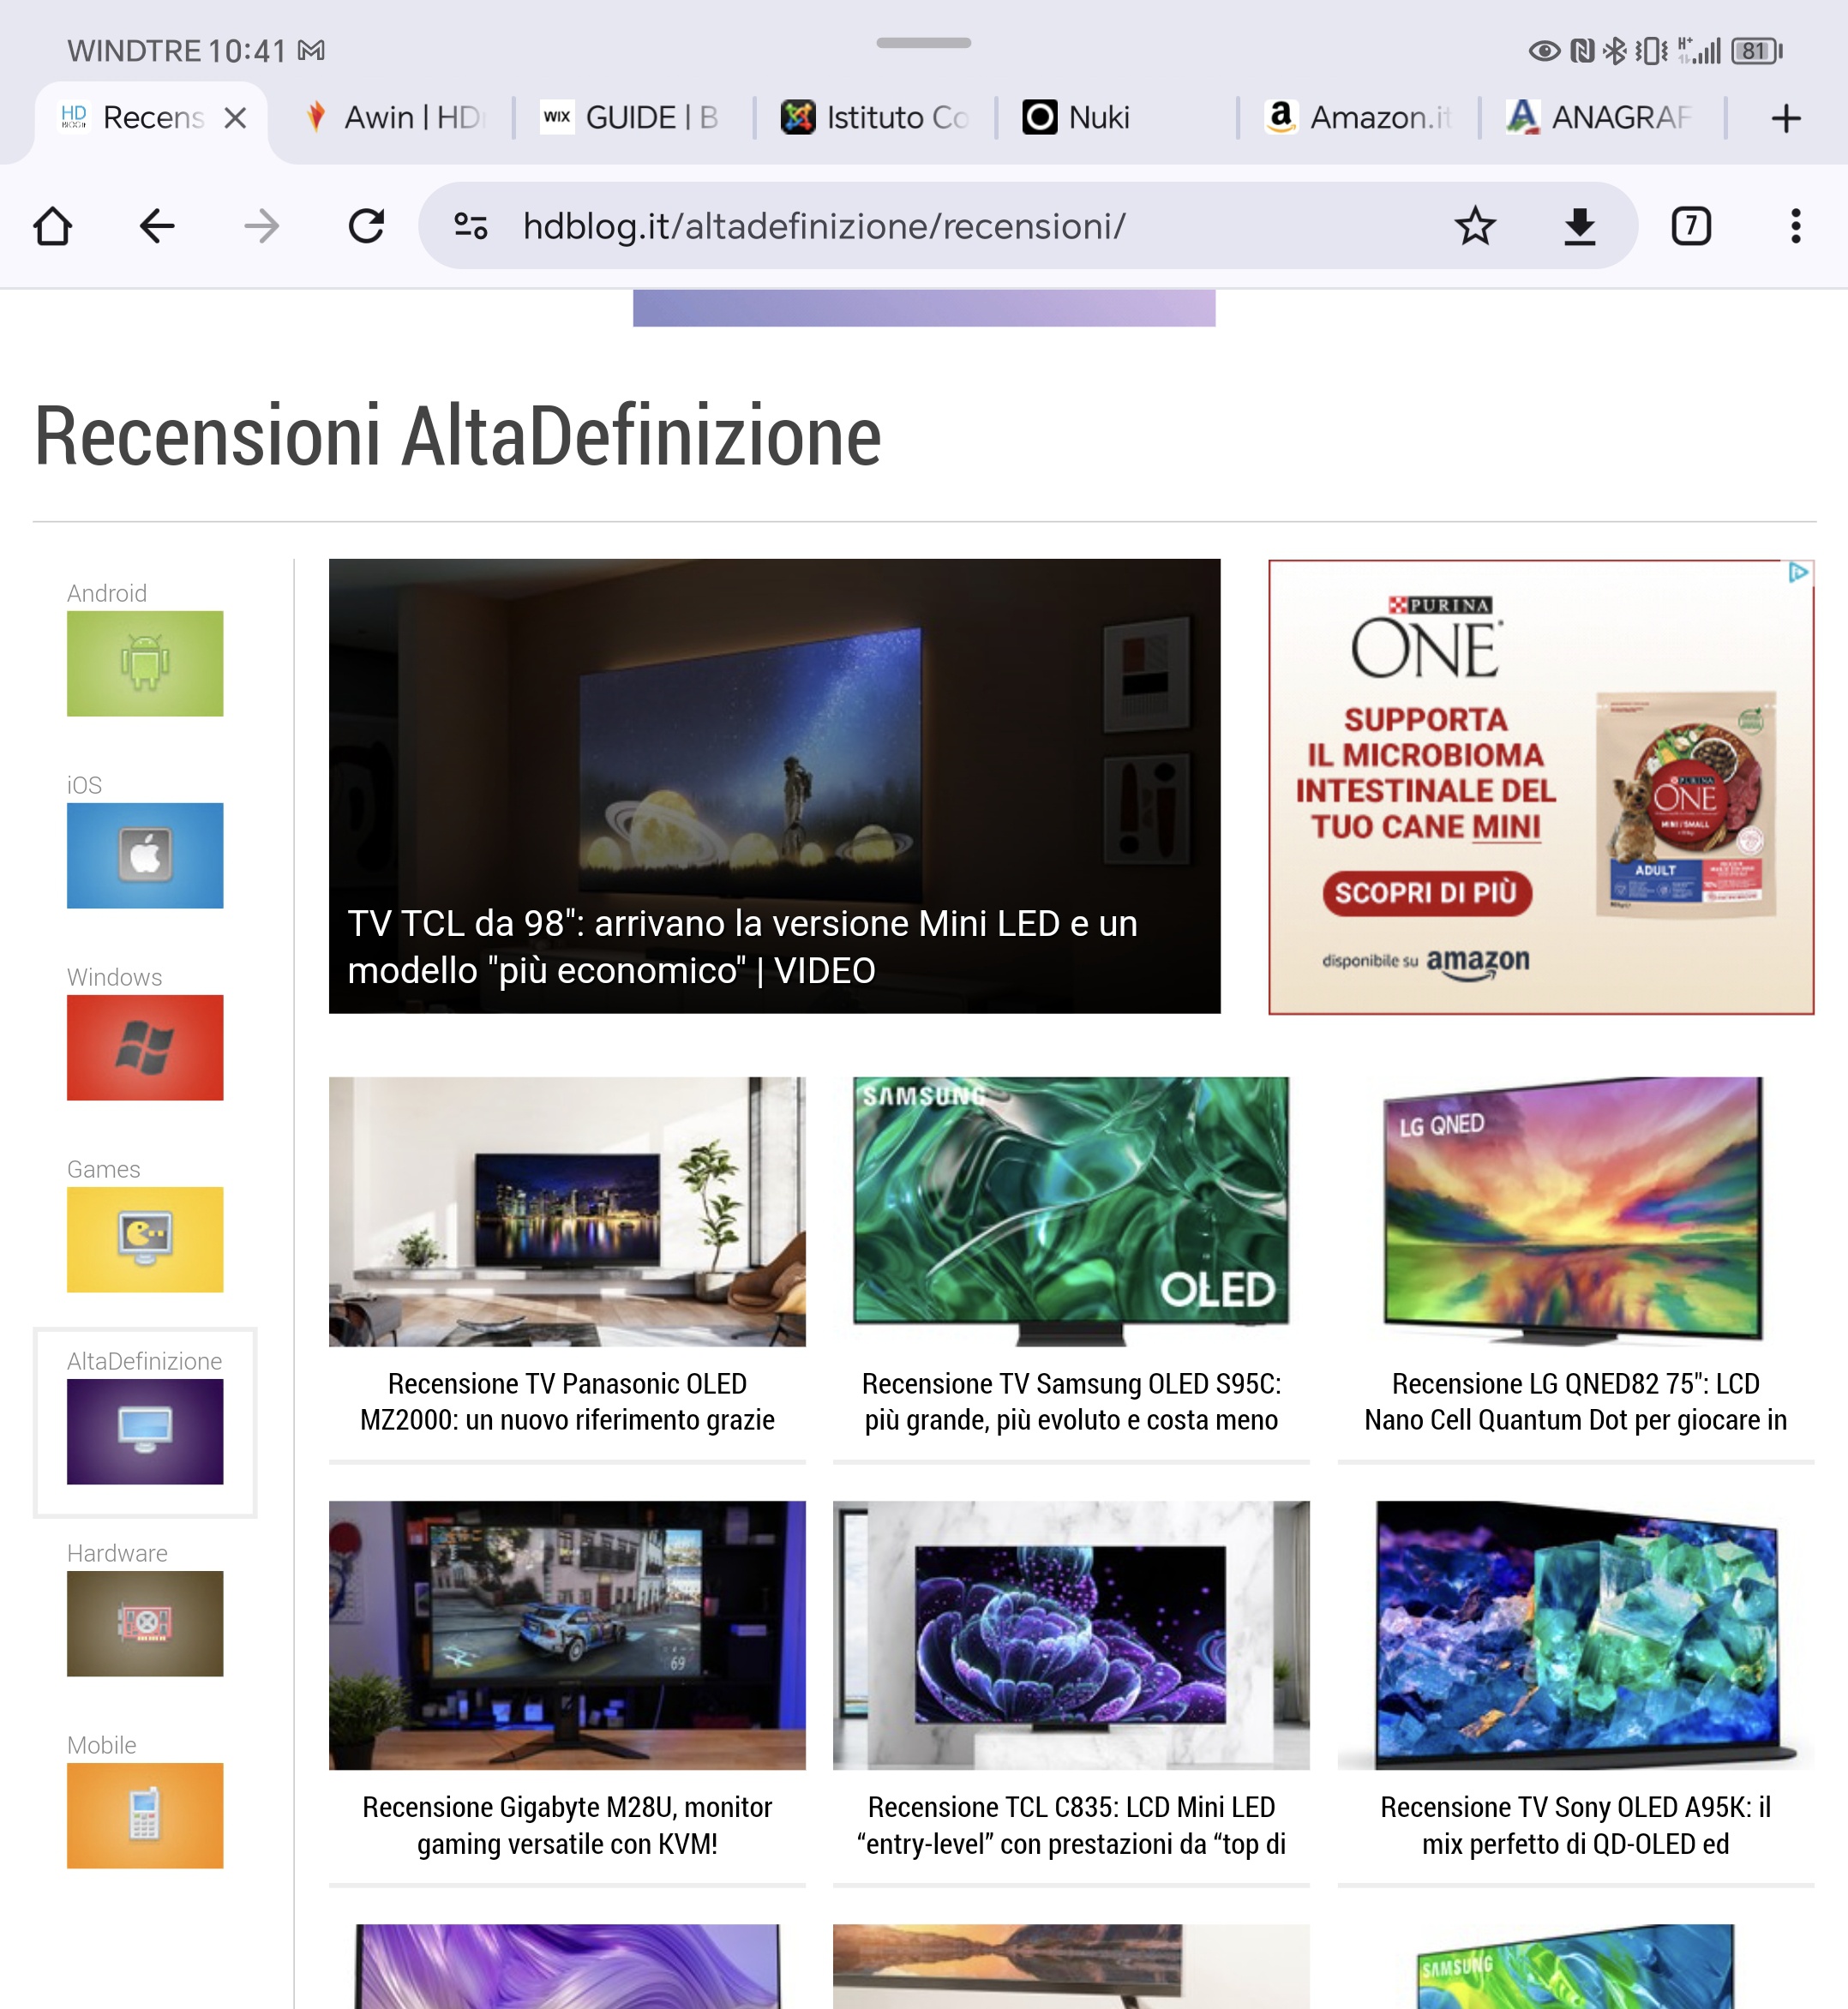The height and width of the screenshot is (2009, 1848).
Task: Click the Recensione TV Panasonic OLED title
Action: 567,1402
